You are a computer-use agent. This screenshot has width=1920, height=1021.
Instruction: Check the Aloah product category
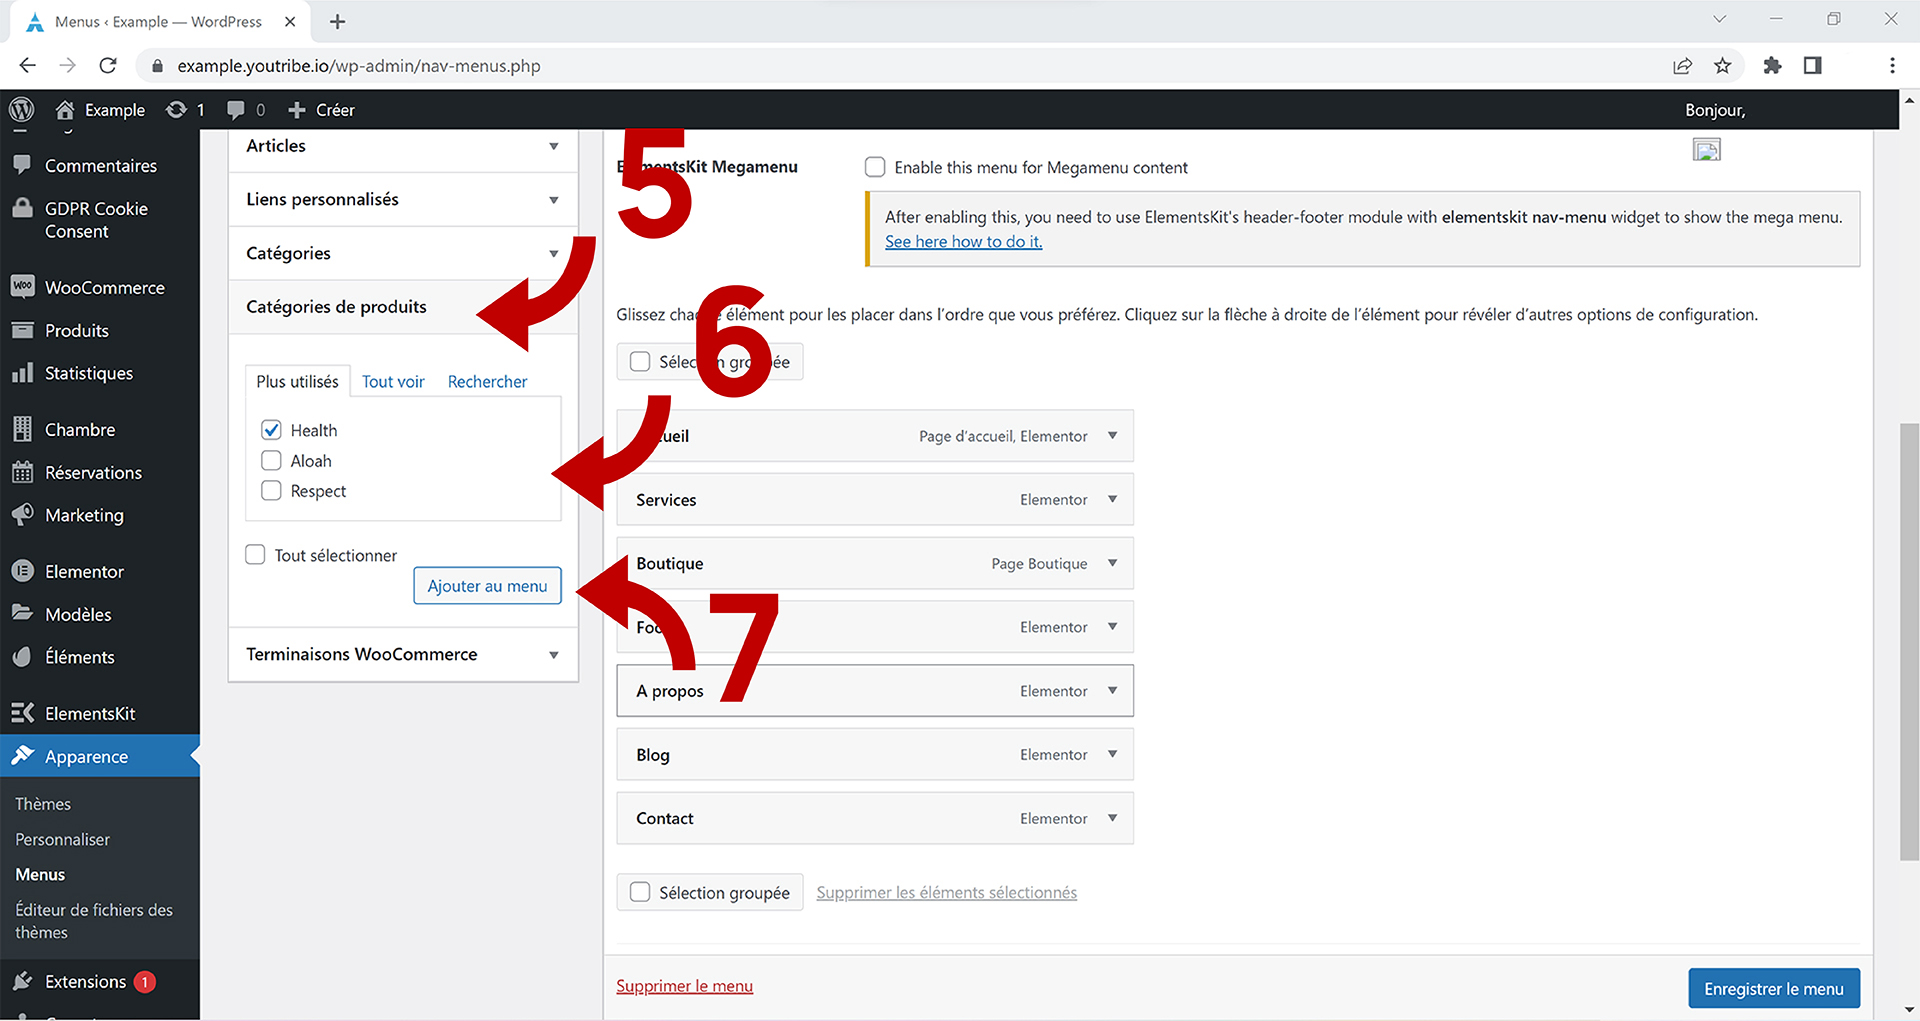[271, 460]
